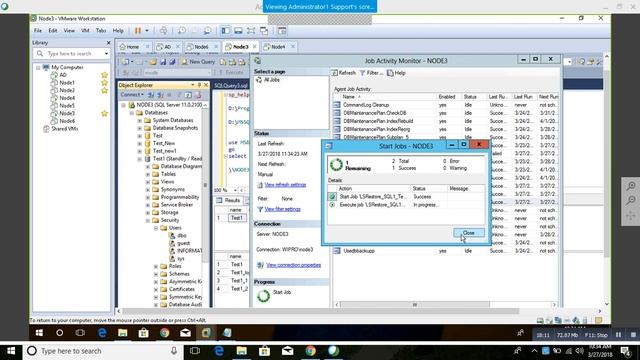Open the power options dropdown arrow beside pause
The width and height of the screenshot is (640, 360).
point(147,31)
